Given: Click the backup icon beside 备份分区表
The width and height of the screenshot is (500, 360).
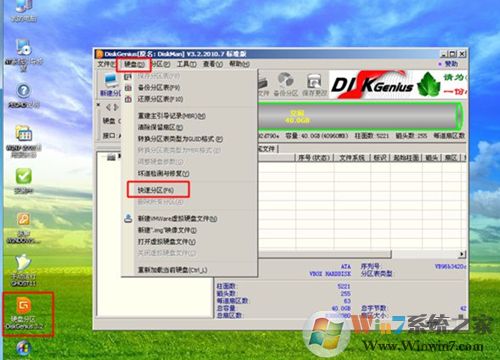Looking at the screenshot, I should coord(128,88).
